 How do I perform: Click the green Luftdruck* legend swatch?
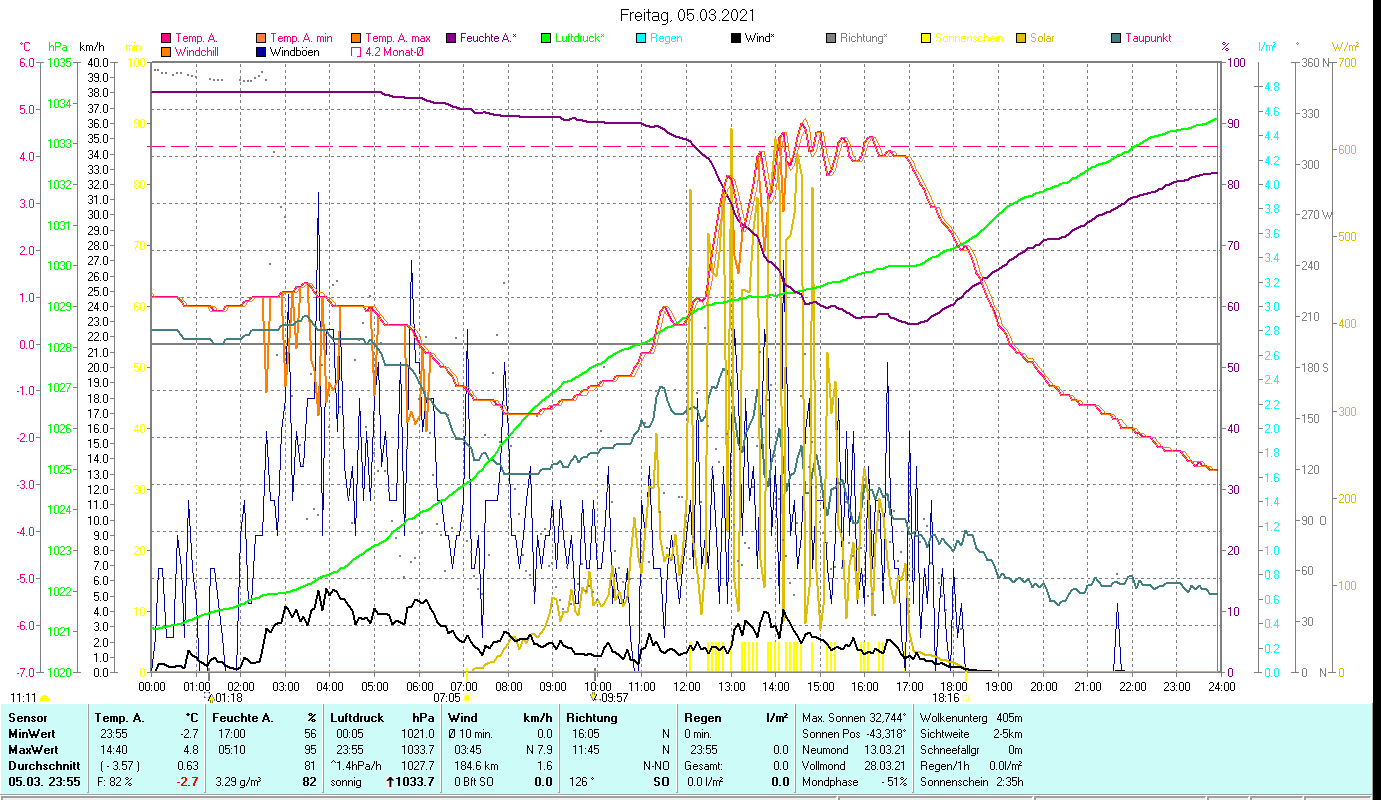(x=546, y=38)
